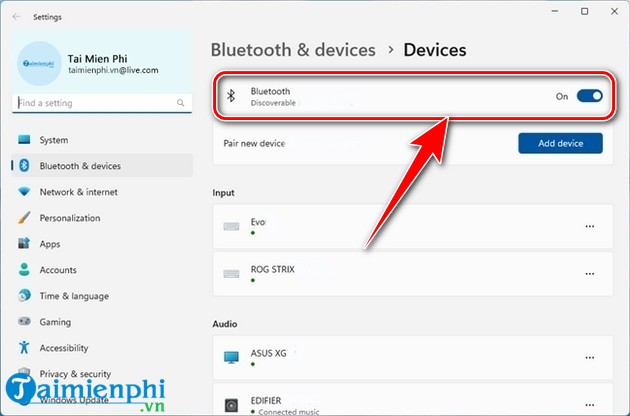Click the Pair new device label
The height and width of the screenshot is (416, 630).
click(254, 143)
